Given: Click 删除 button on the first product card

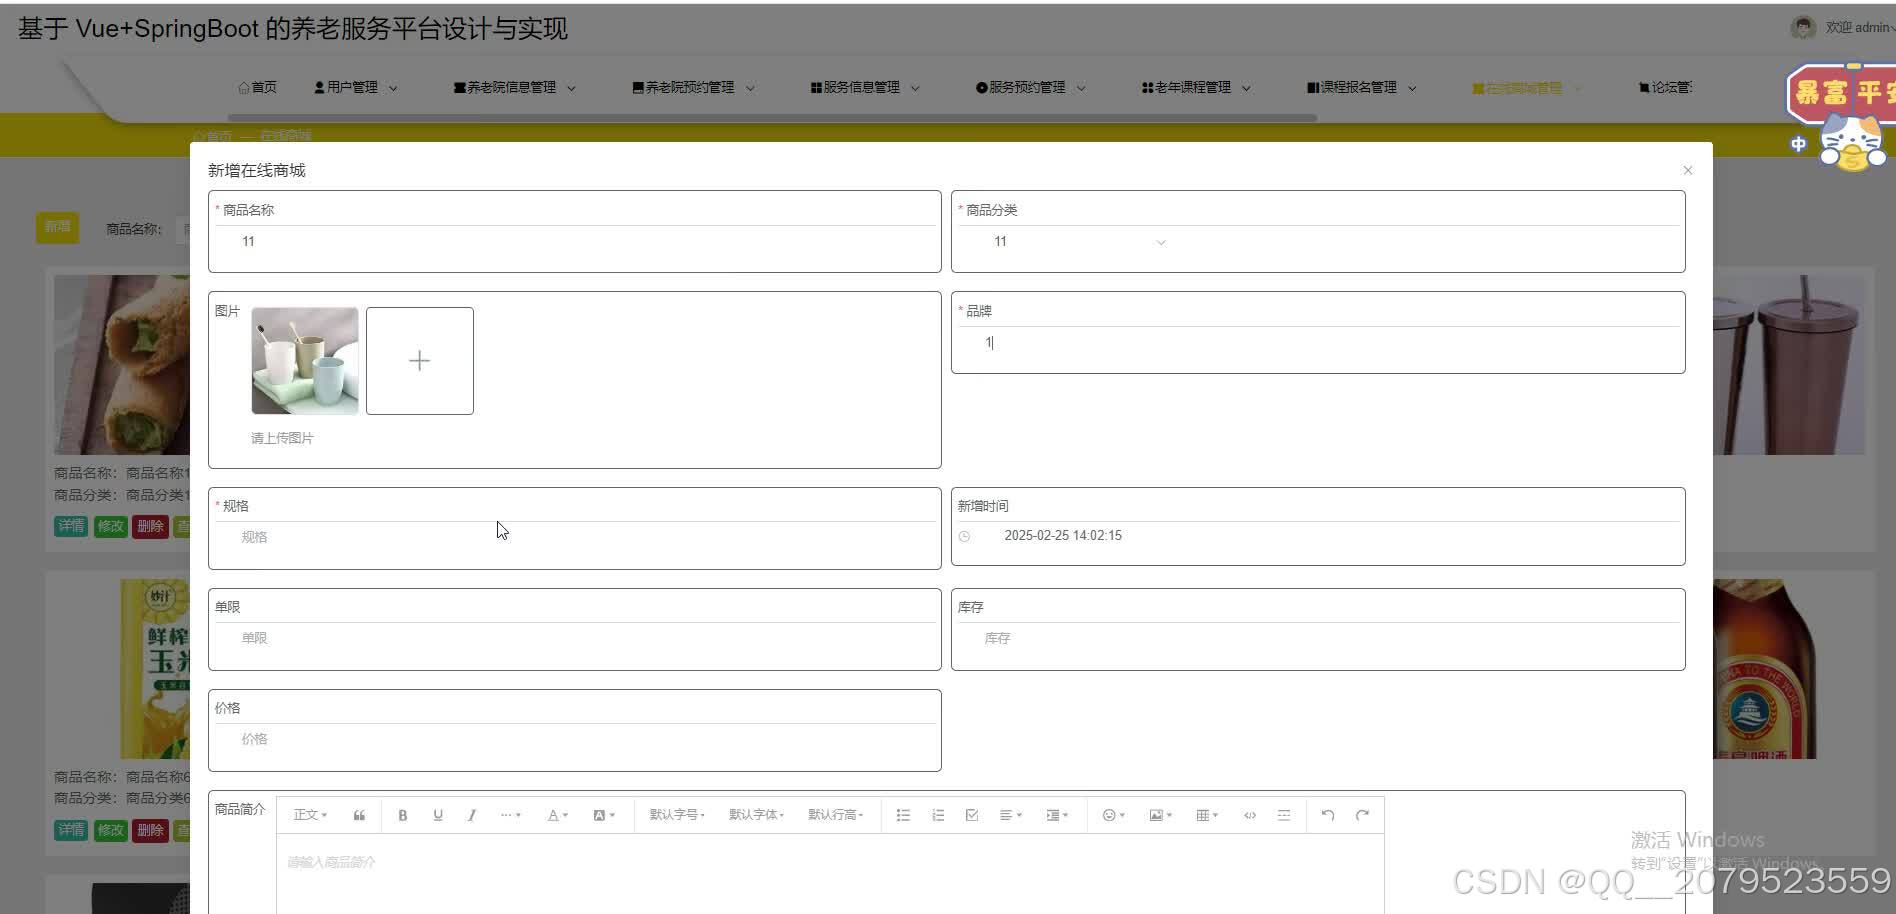Looking at the screenshot, I should coord(150,526).
